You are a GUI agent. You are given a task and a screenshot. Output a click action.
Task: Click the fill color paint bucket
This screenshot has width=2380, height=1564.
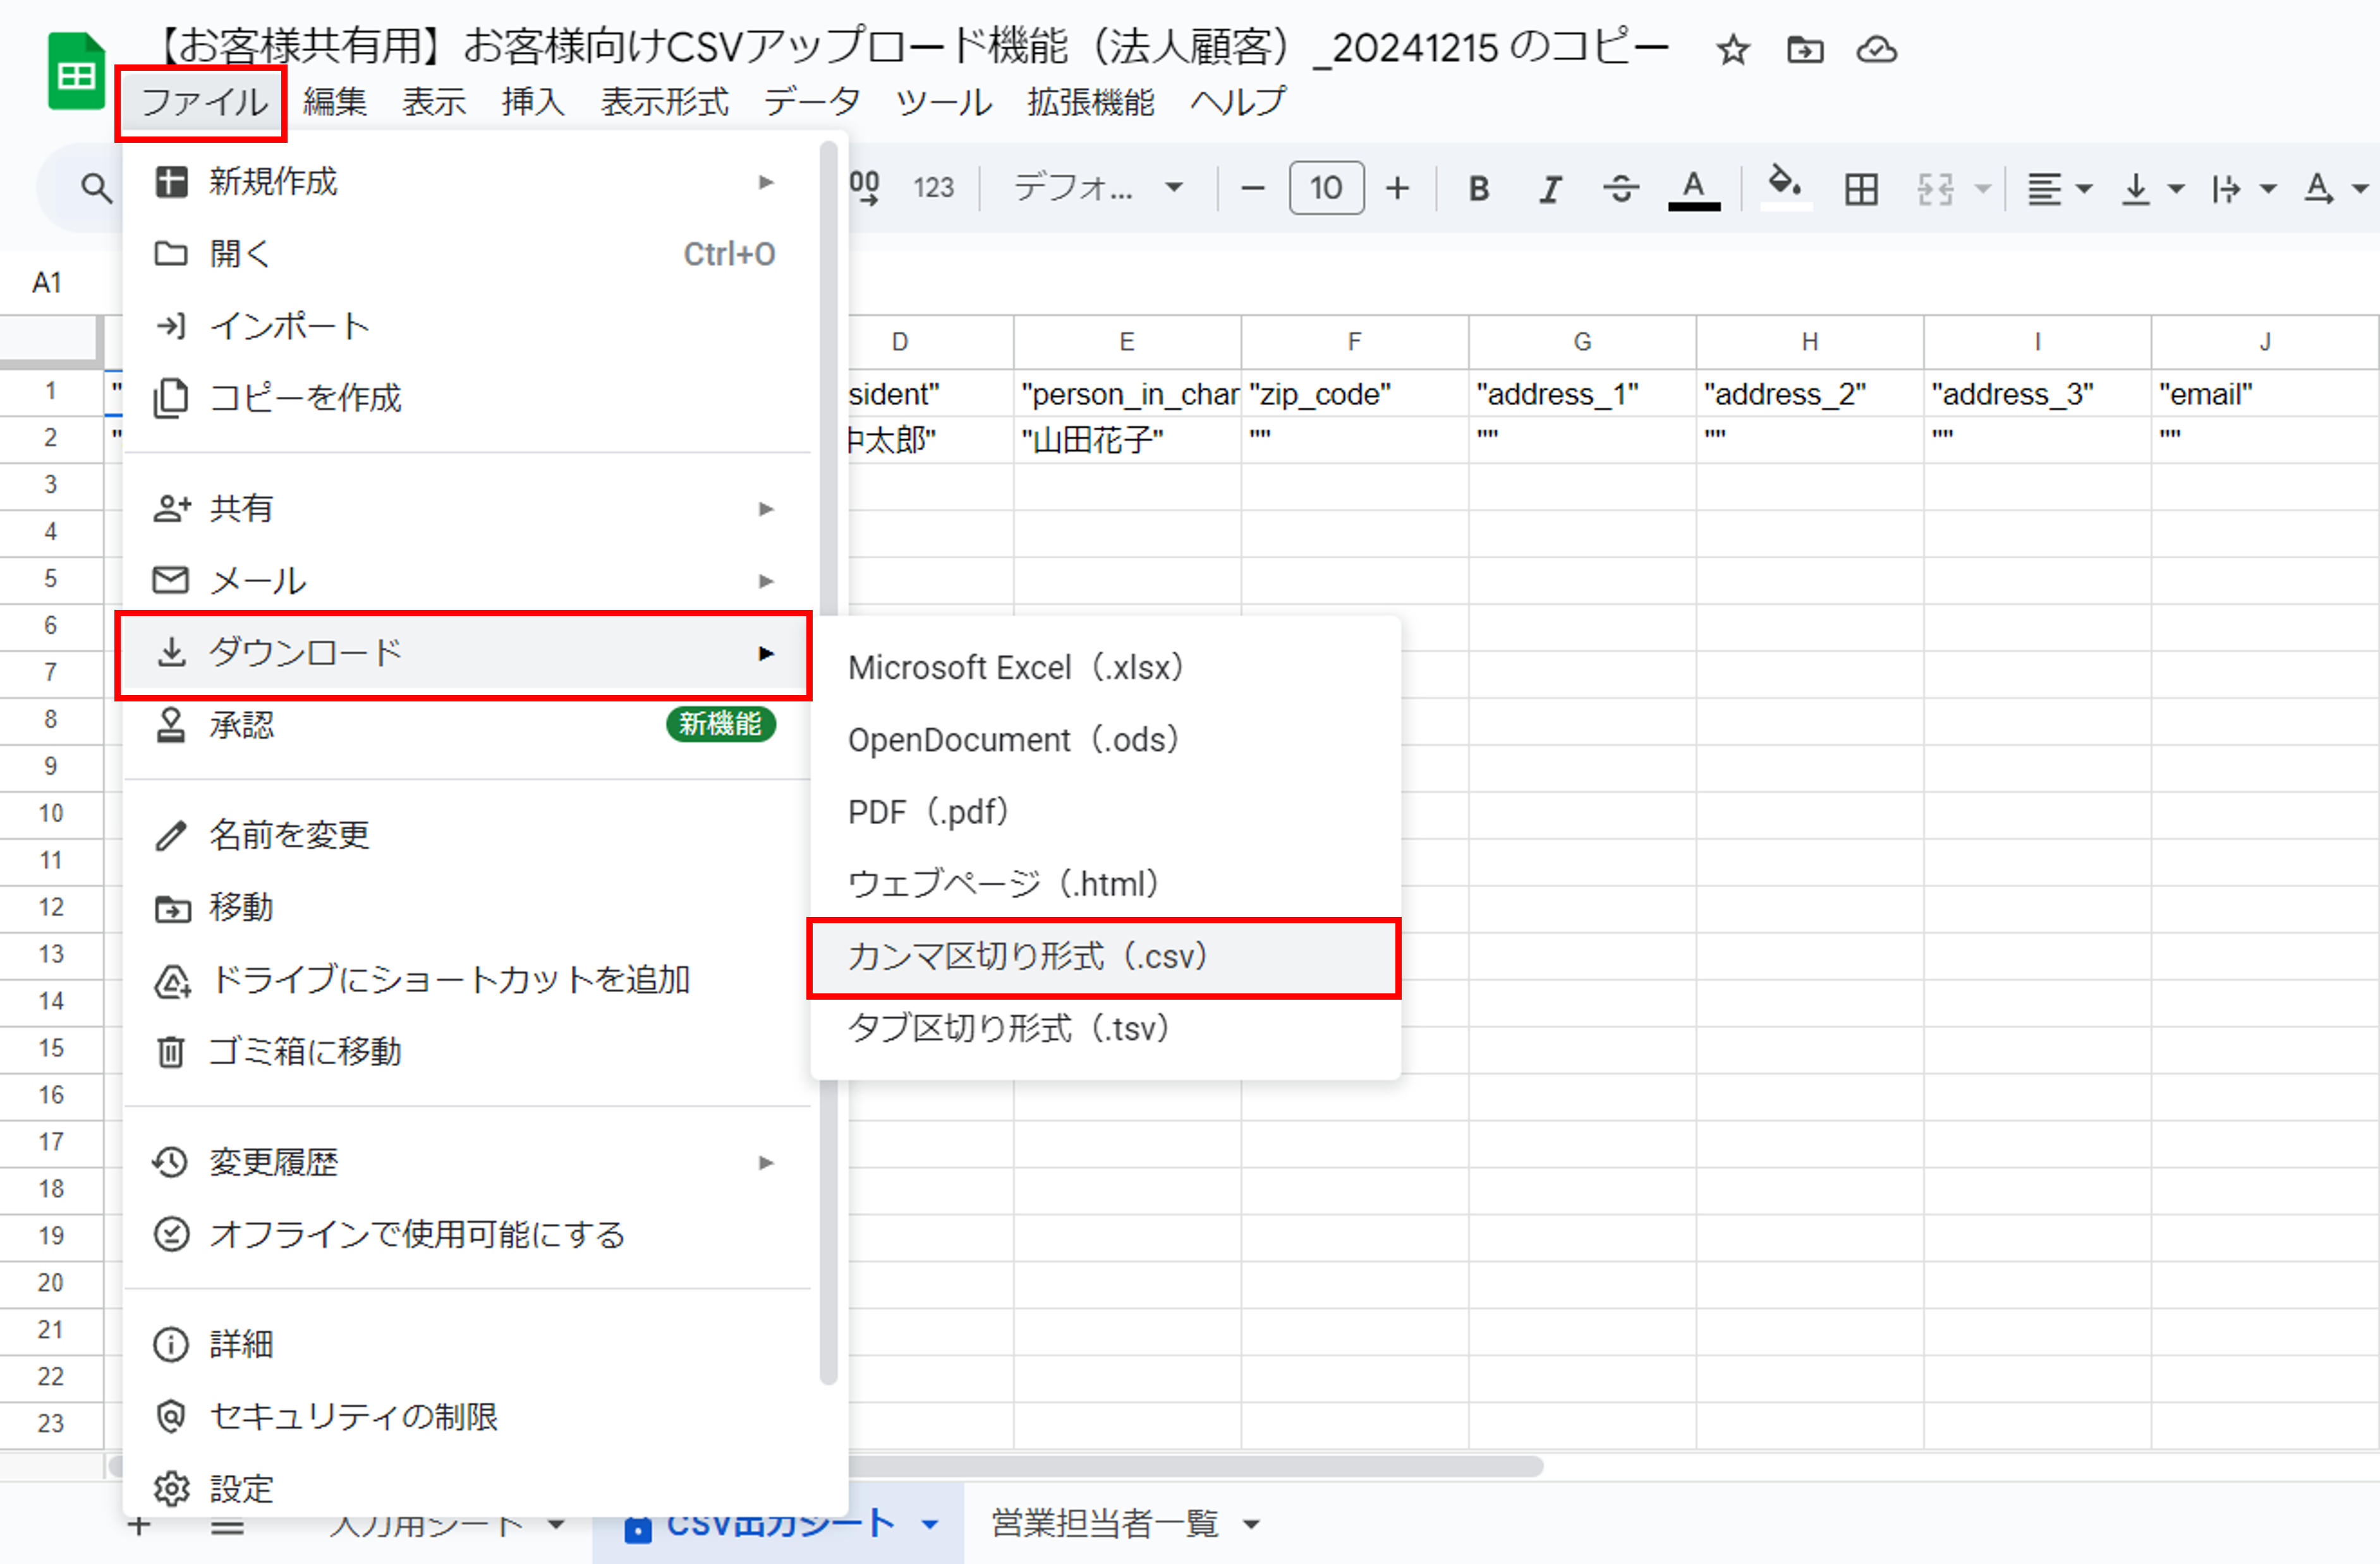1785,186
